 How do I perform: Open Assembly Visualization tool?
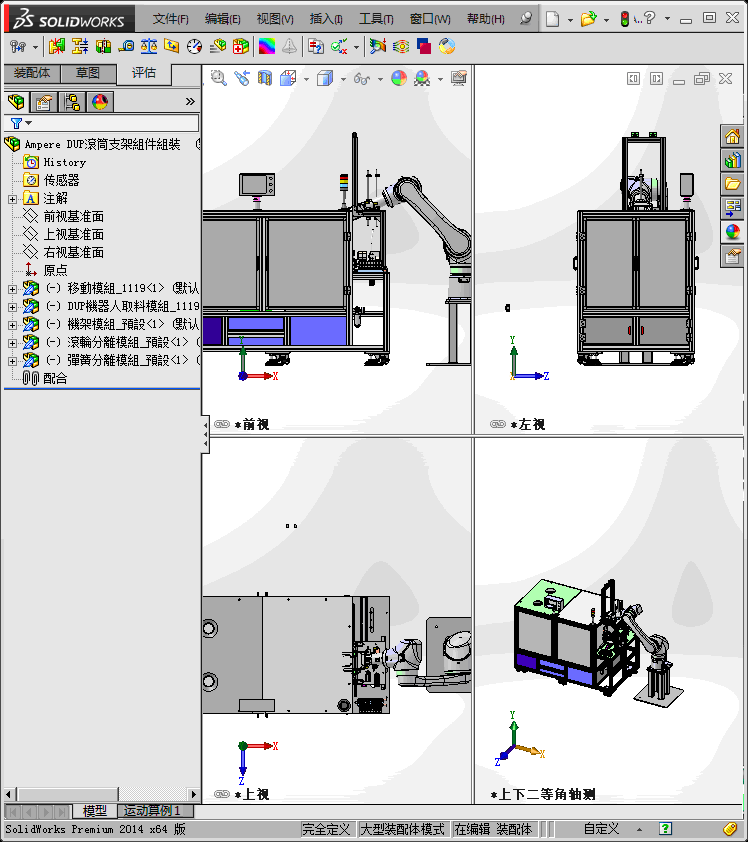pyautogui.click(x=217, y=47)
